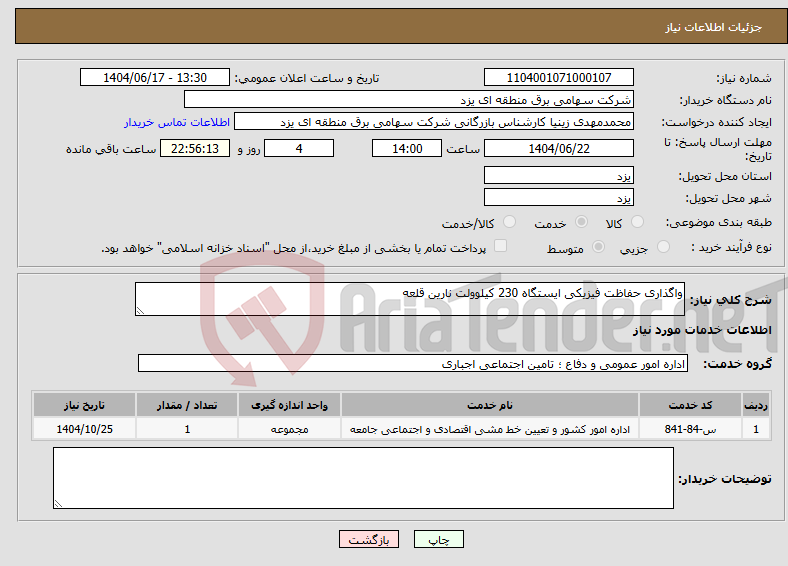Select the خدمت radio button
This screenshot has height=566, width=788.
[581, 222]
